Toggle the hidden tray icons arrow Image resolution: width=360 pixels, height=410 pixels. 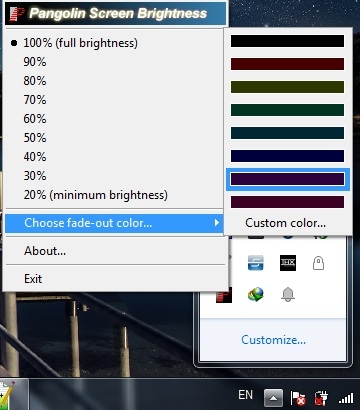(x=273, y=398)
